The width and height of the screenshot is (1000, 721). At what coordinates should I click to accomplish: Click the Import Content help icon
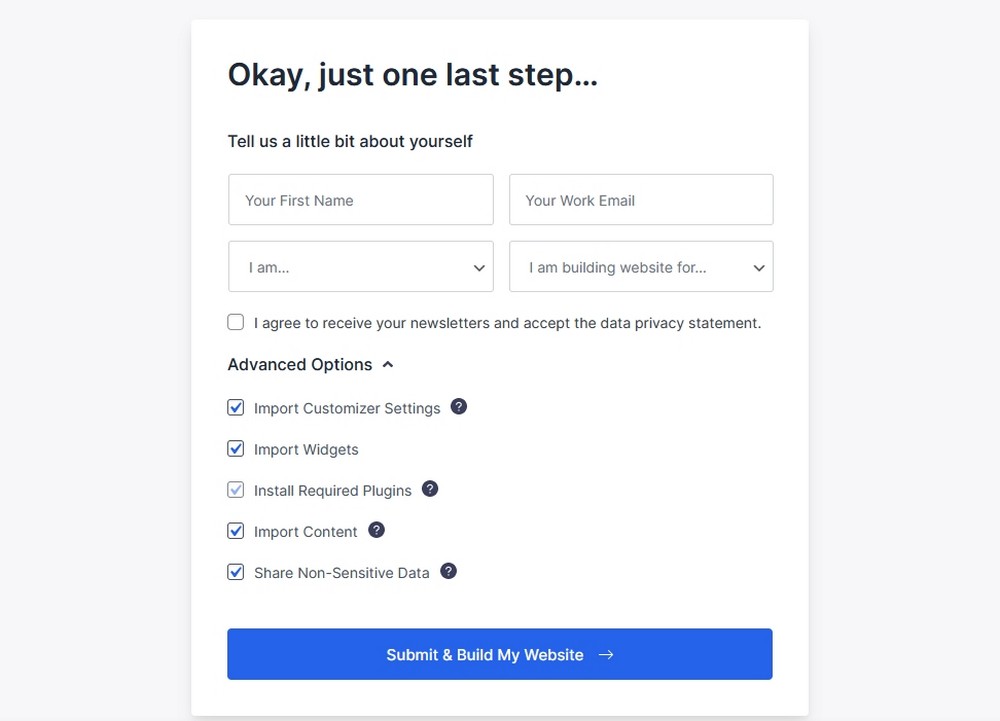(376, 530)
